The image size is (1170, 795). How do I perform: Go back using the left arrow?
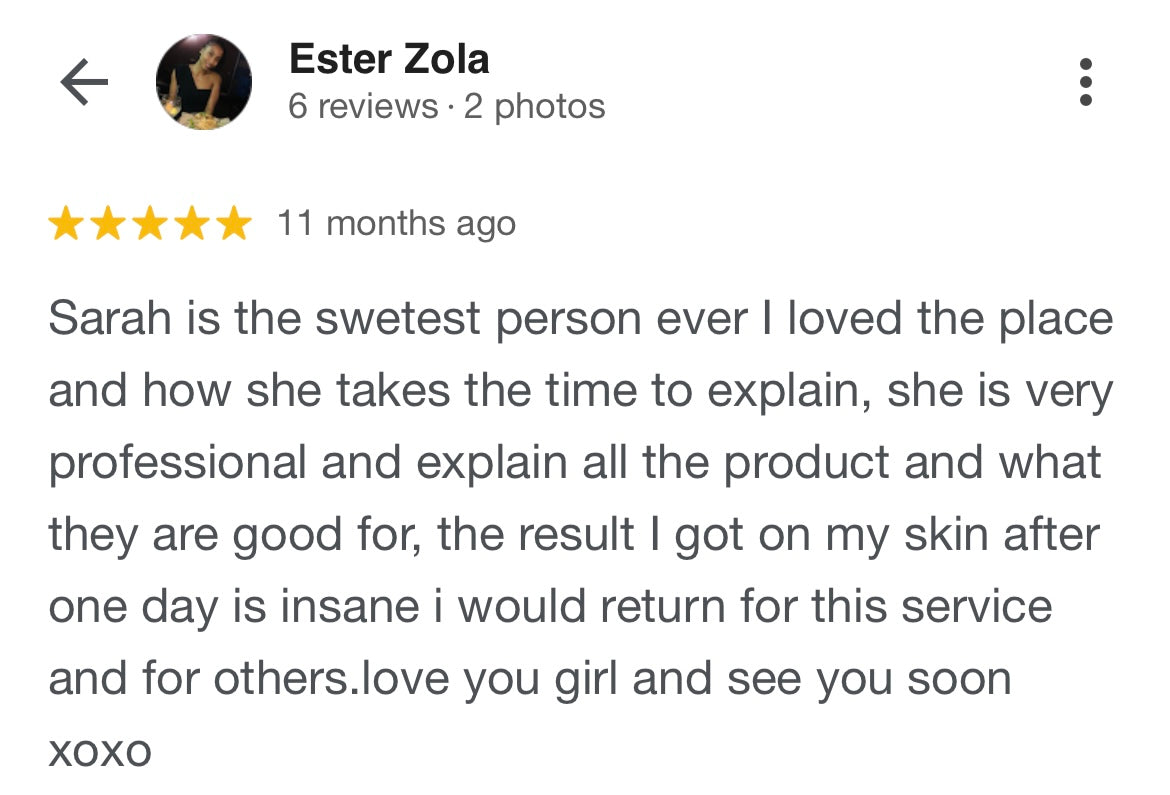pyautogui.click(x=84, y=83)
